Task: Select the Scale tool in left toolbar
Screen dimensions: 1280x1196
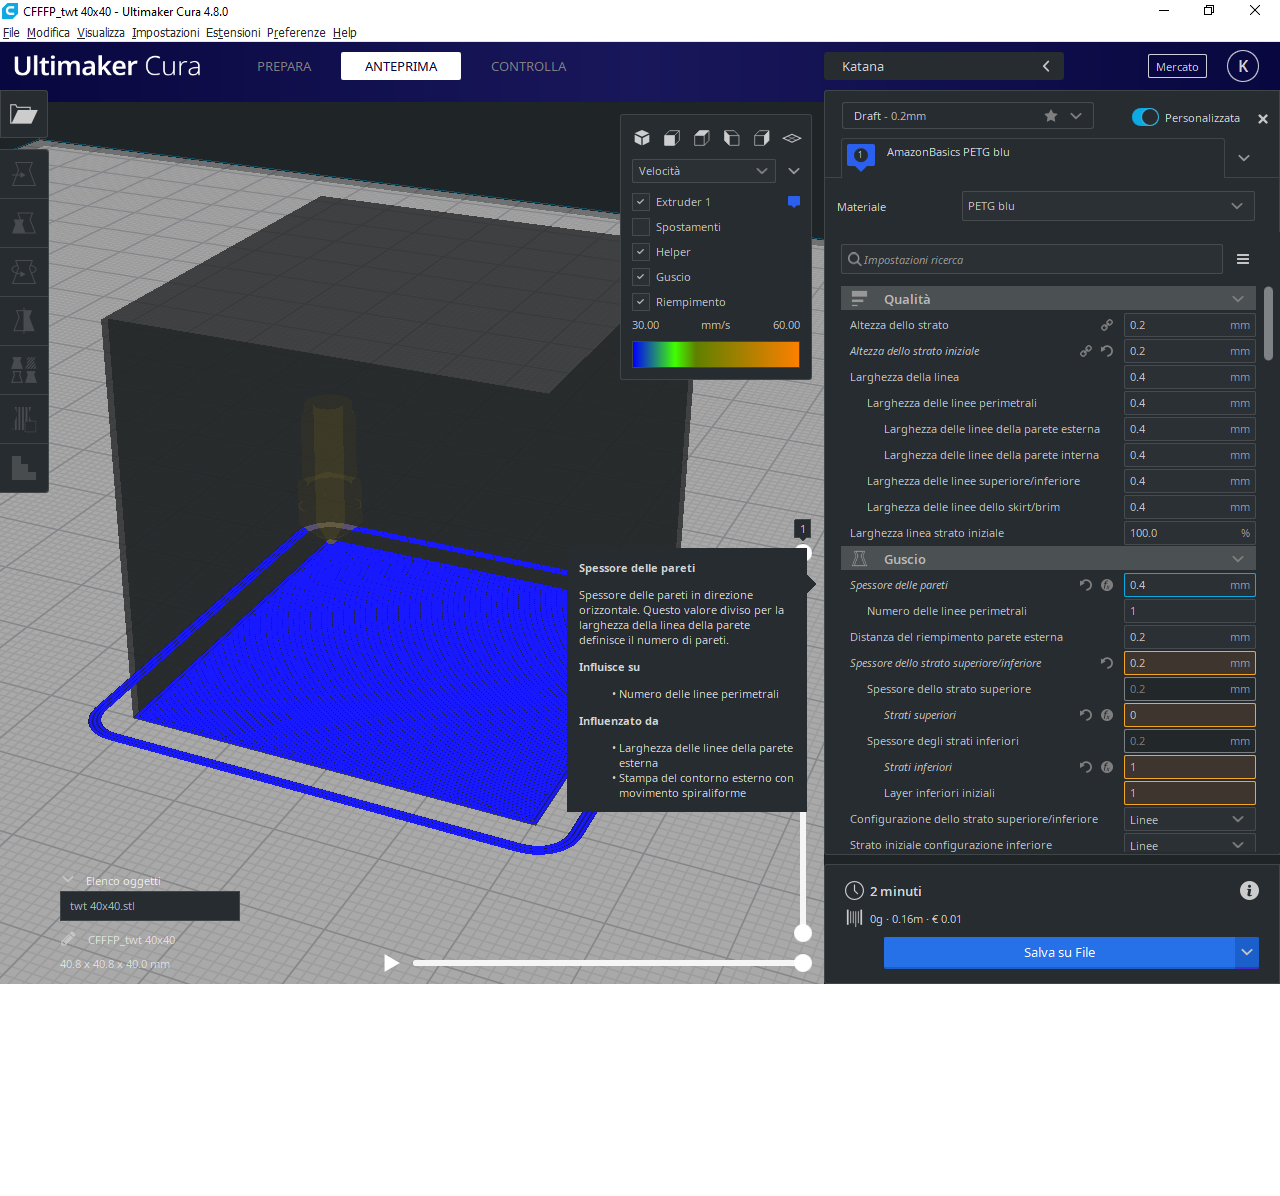Action: click(x=23, y=223)
